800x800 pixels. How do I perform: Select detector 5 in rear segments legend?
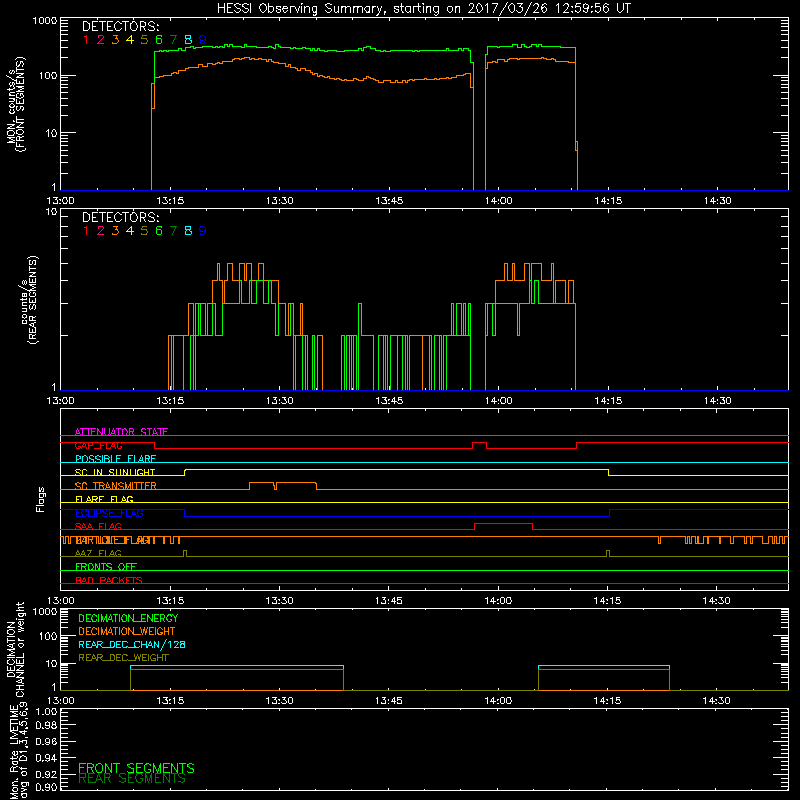click(144, 231)
